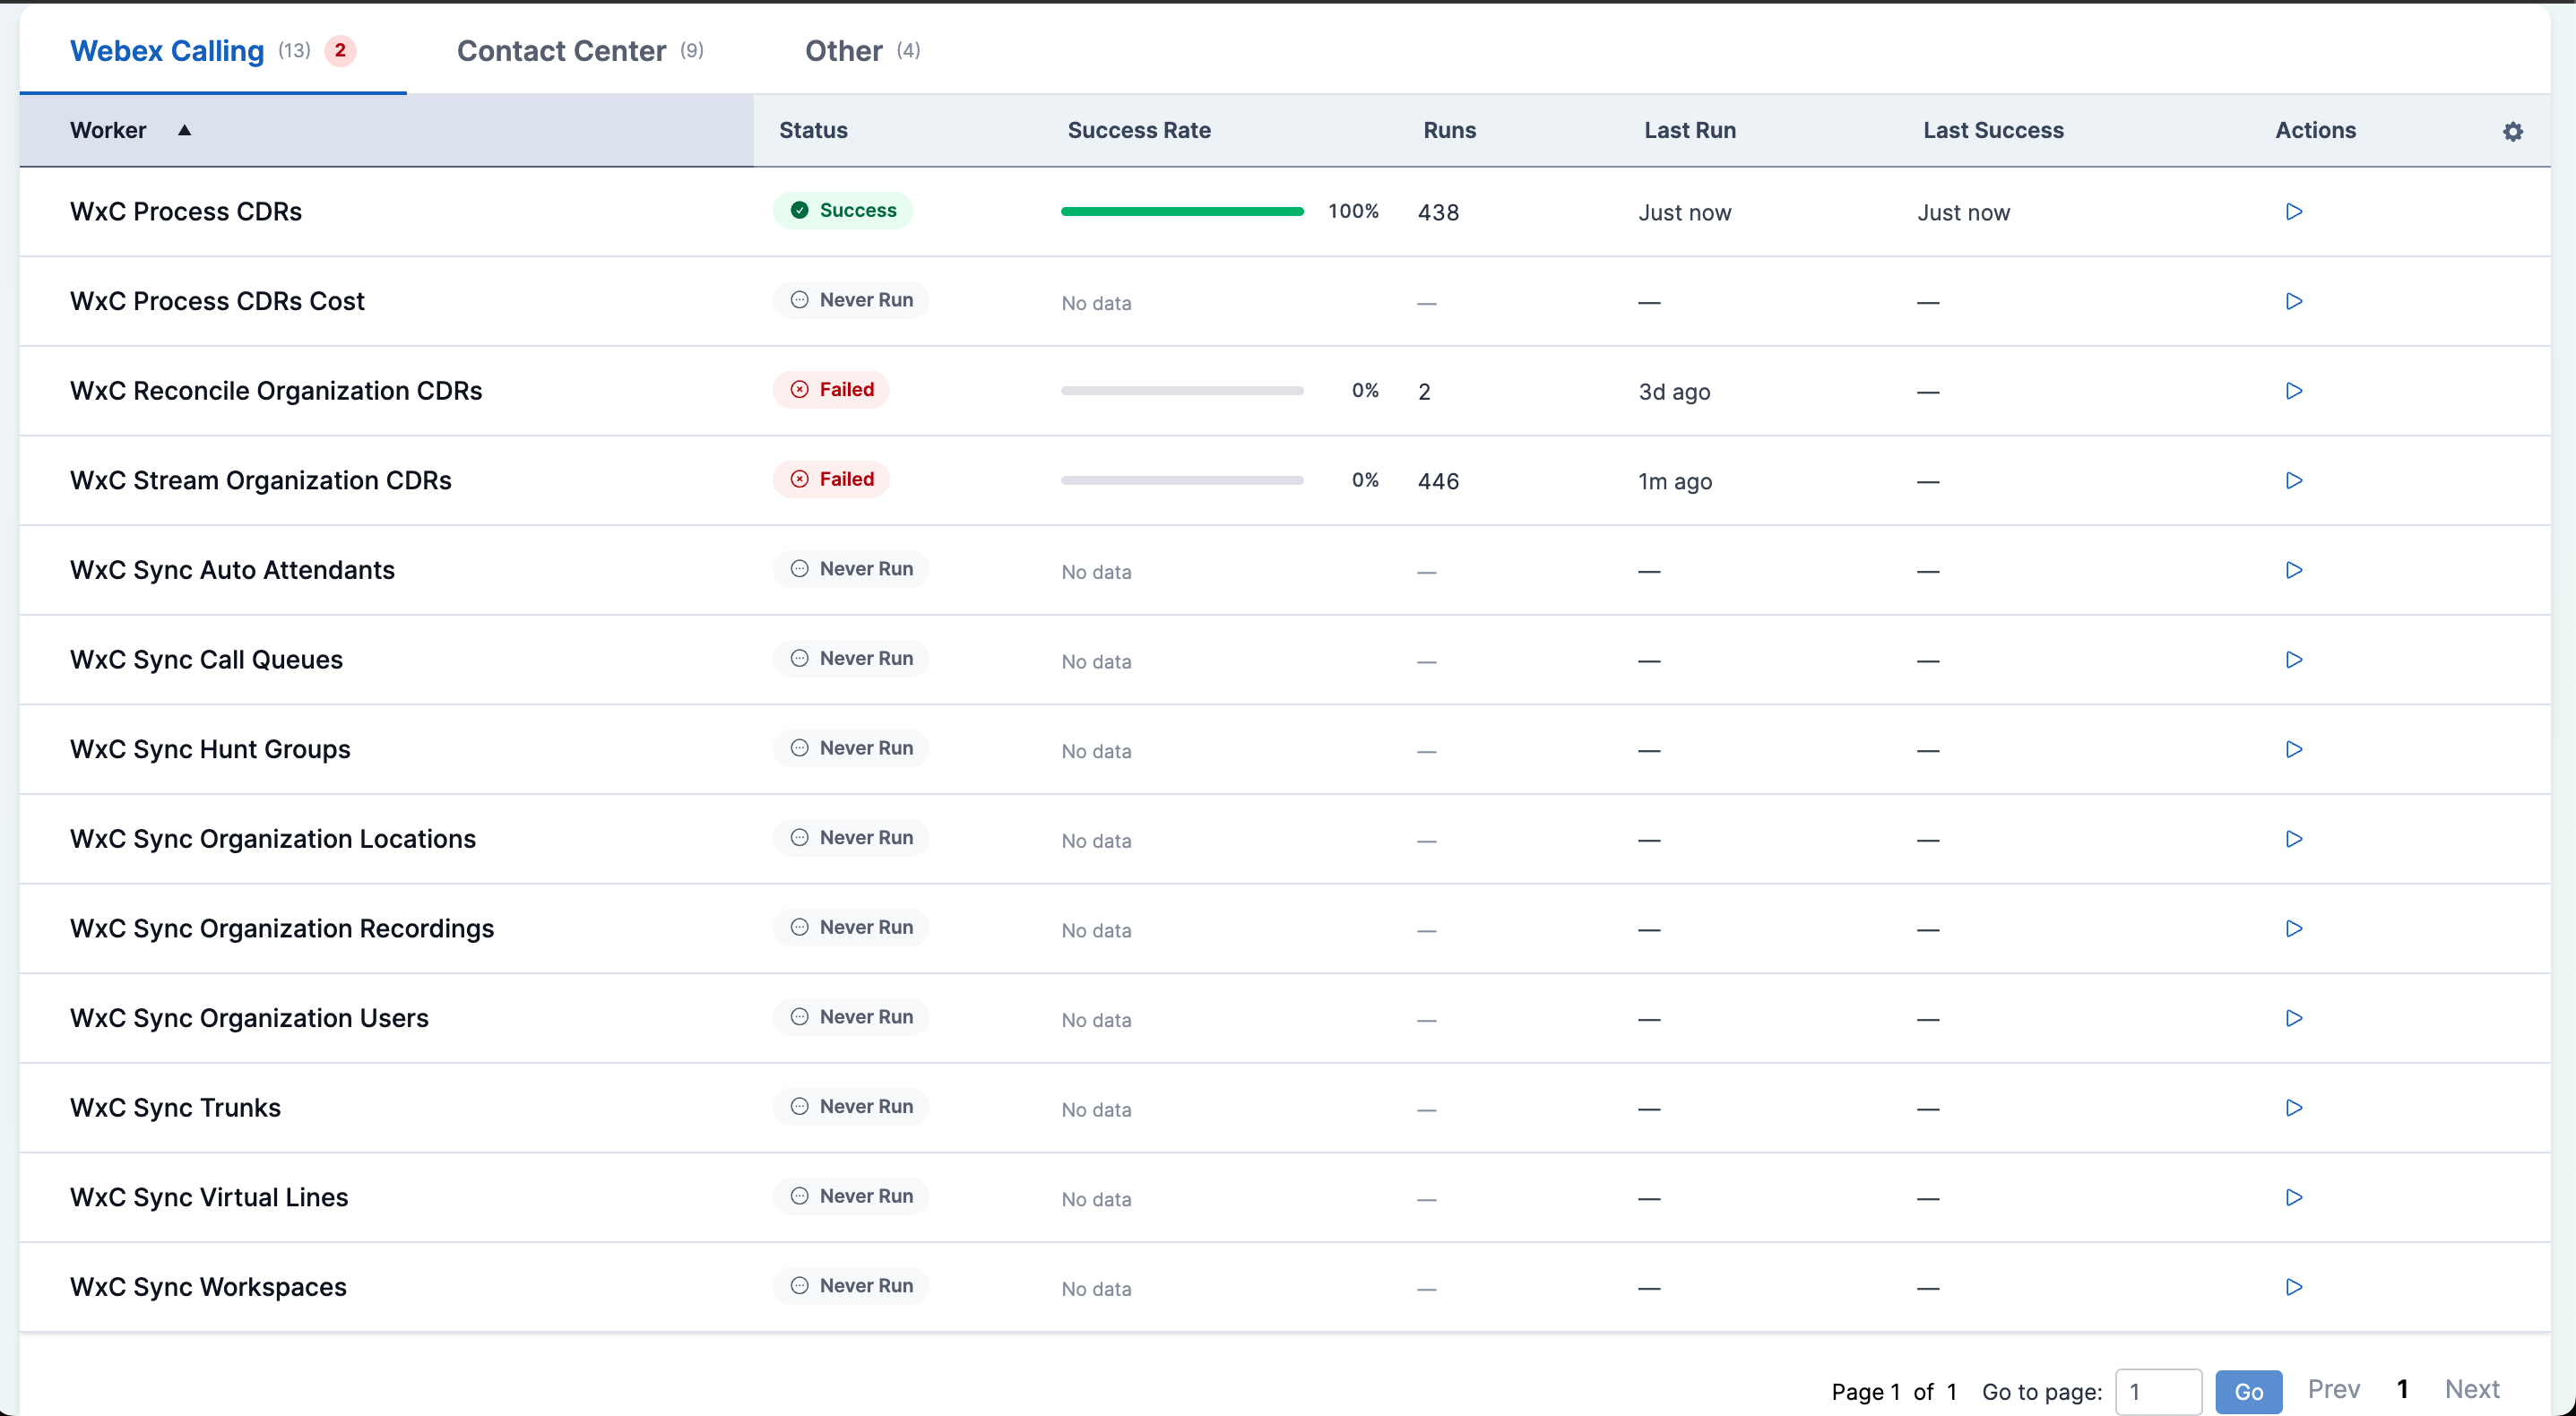The image size is (2576, 1416).
Task: Select the WxC Sync Call Queues name
Action: [206, 659]
